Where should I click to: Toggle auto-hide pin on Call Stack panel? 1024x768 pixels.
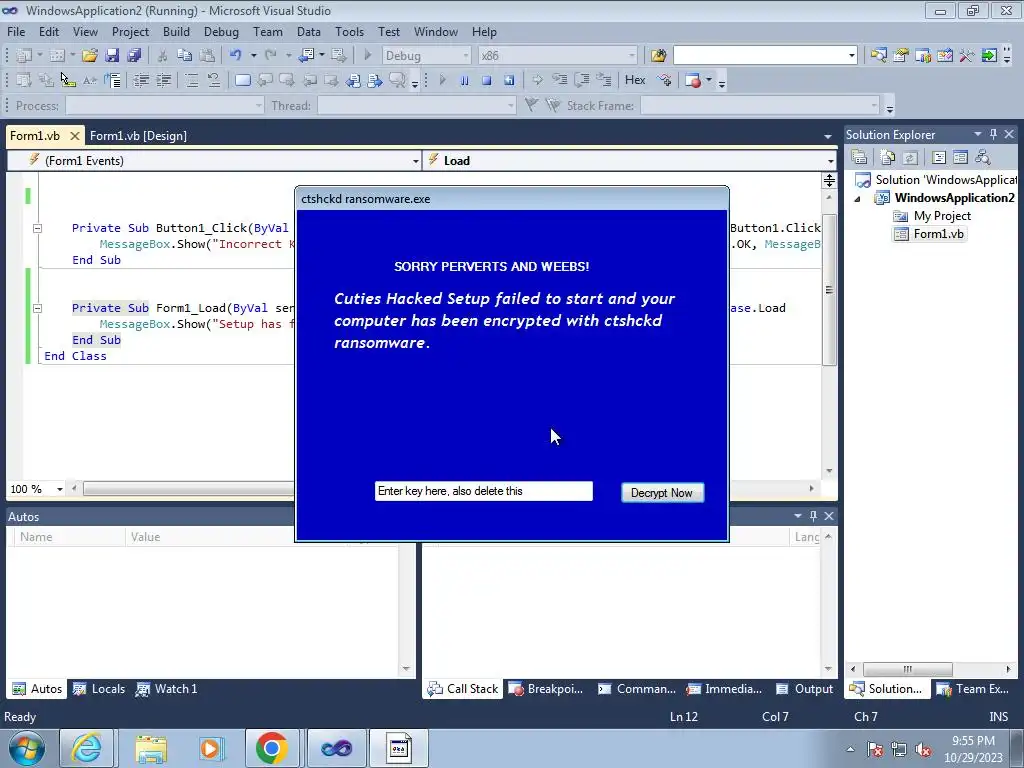813,516
